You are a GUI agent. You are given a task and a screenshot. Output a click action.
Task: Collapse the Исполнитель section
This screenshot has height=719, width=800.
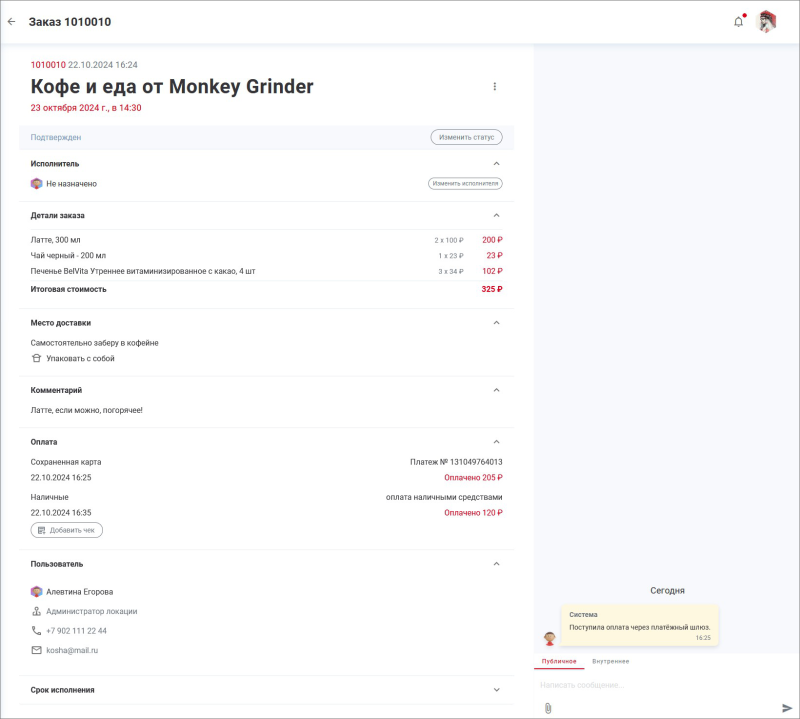tap(496, 164)
